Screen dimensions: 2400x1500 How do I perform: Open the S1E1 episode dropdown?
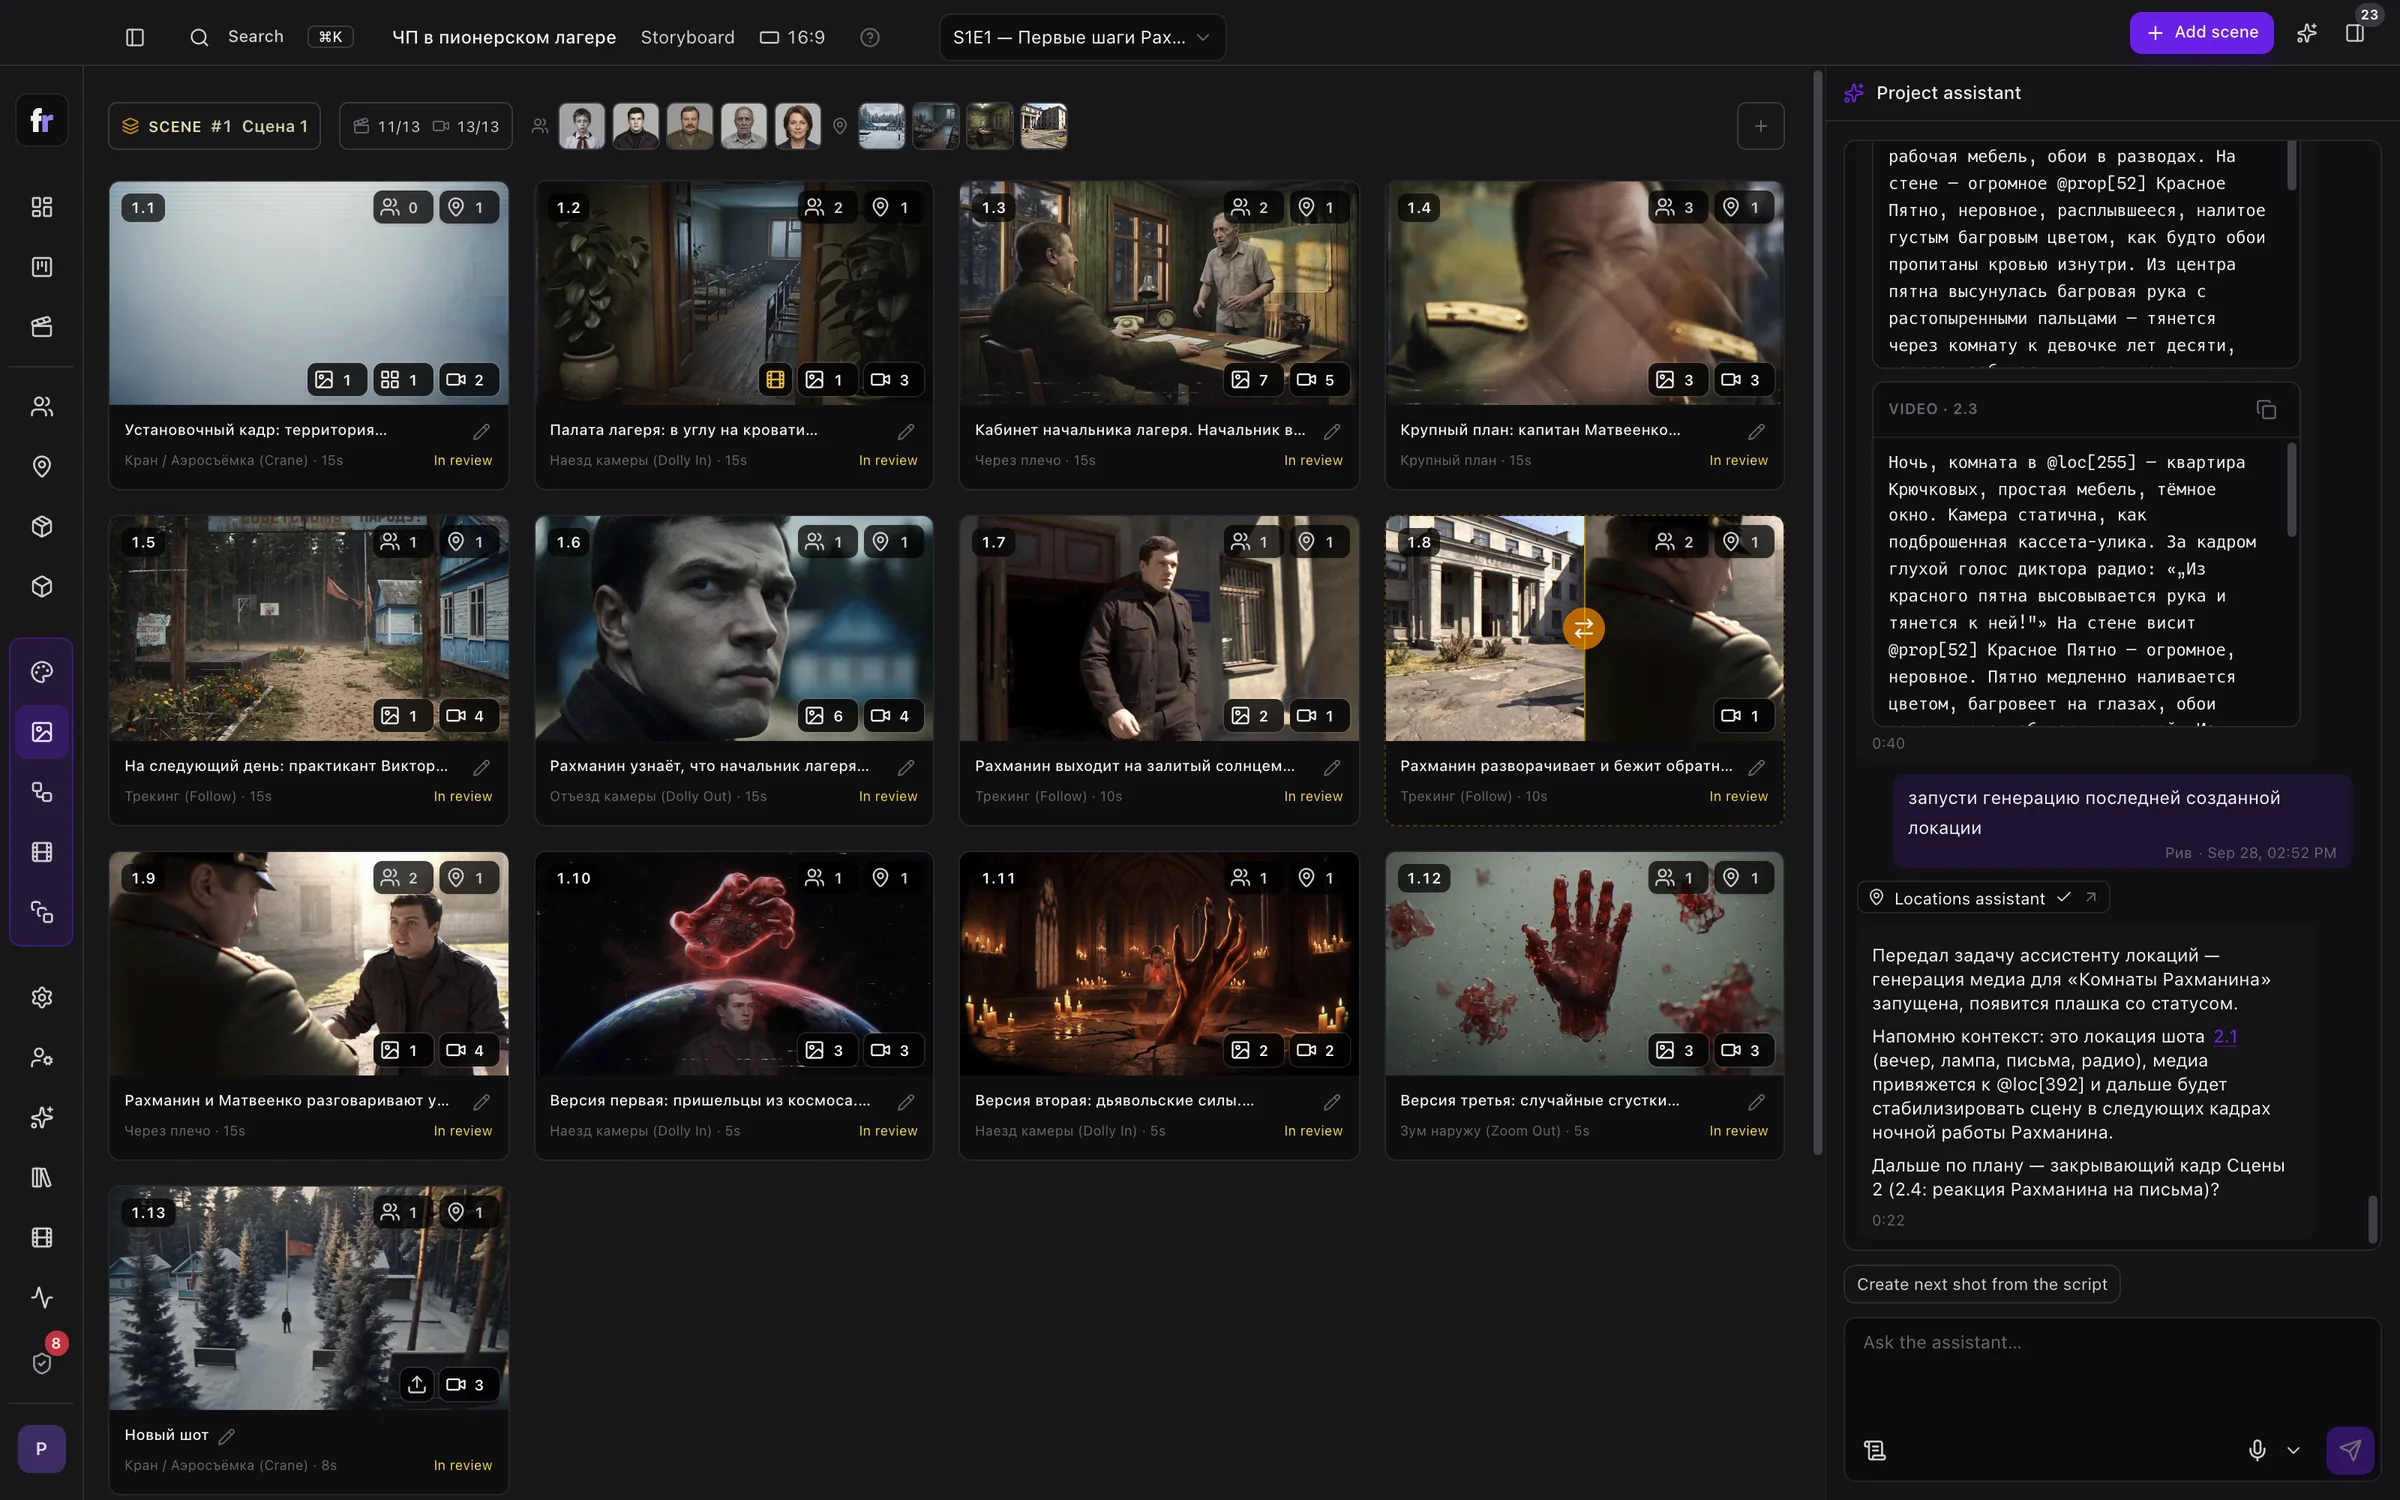pyautogui.click(x=1082, y=37)
